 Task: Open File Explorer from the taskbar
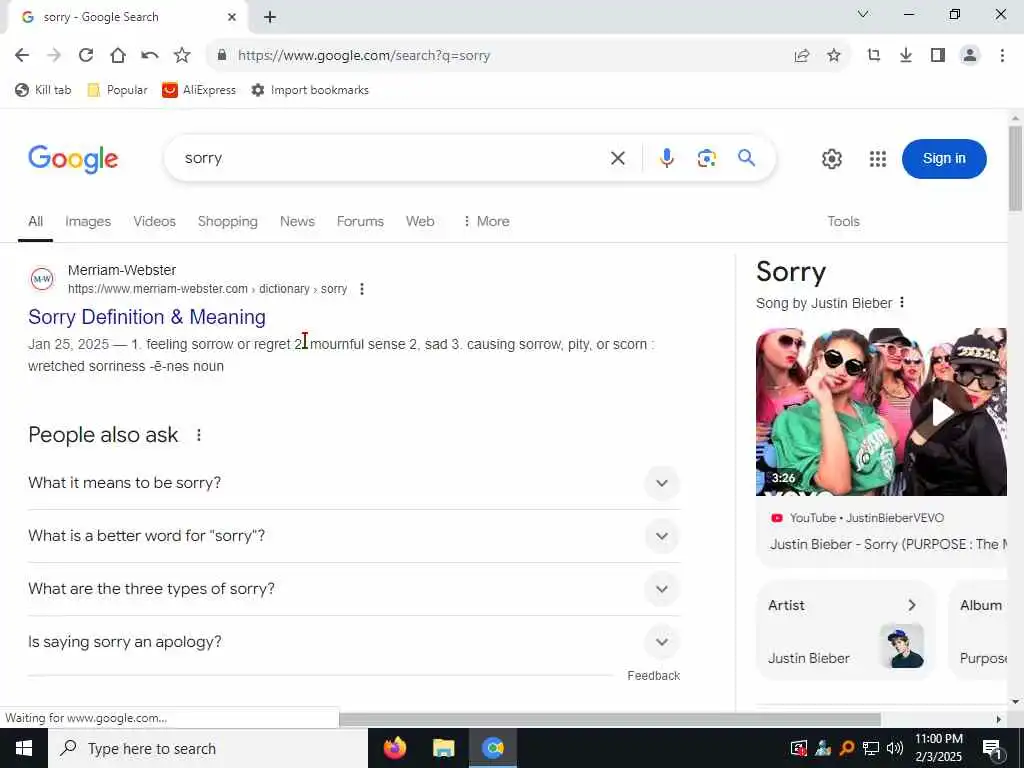pyautogui.click(x=443, y=748)
